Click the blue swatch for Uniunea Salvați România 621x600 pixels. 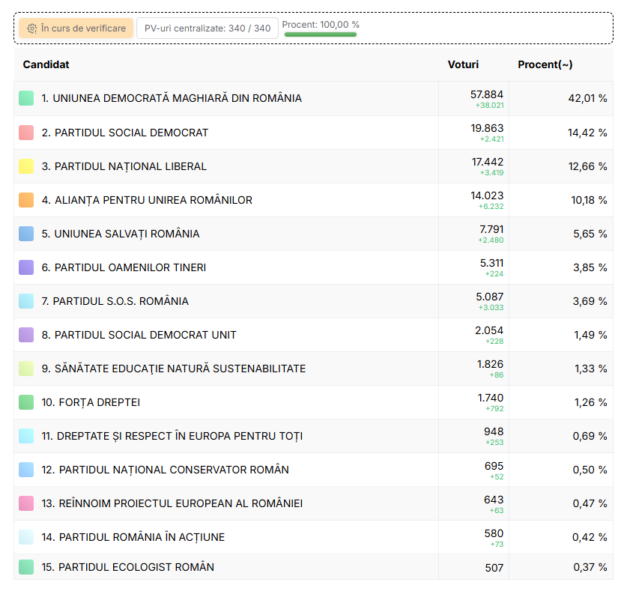click(26, 234)
